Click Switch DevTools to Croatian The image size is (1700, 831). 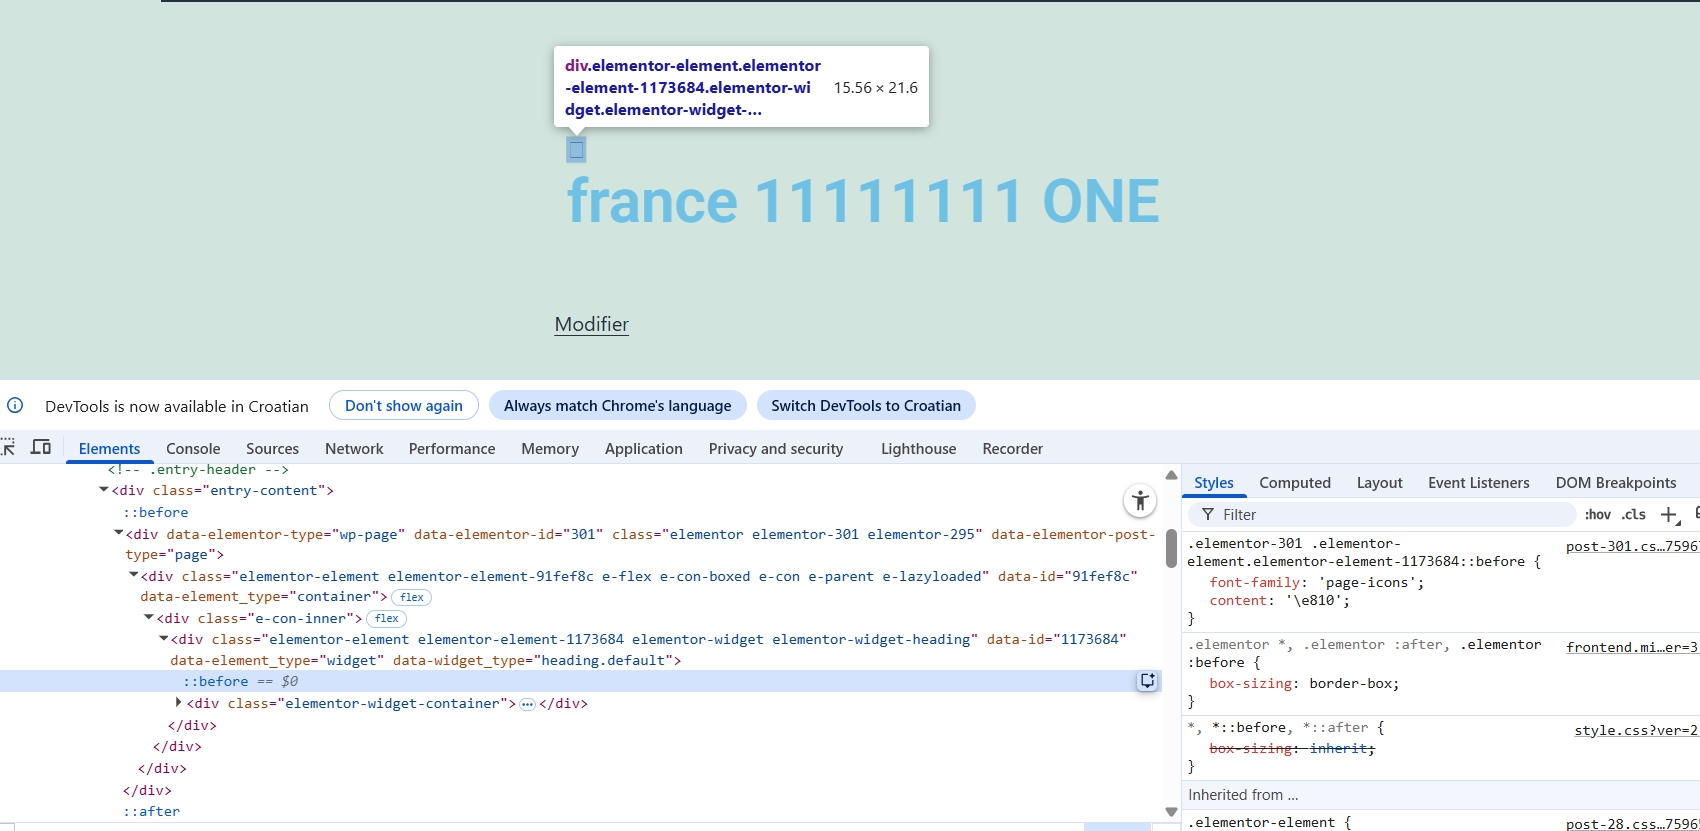point(866,406)
